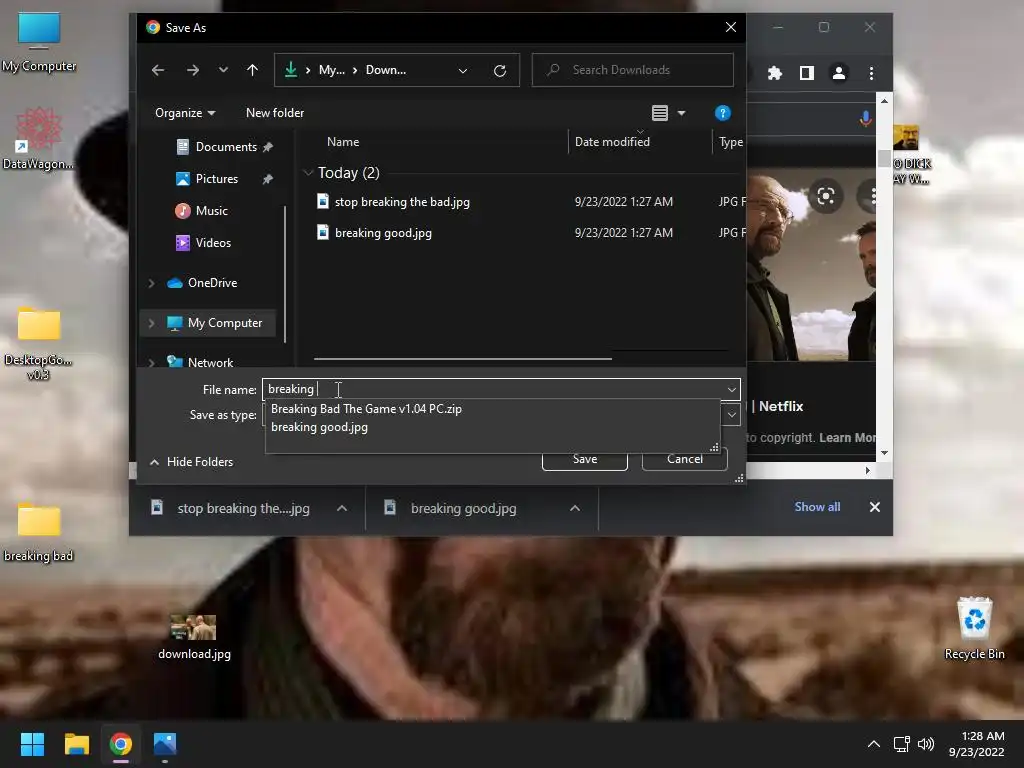Close the Save As dialog
The height and width of the screenshot is (768, 1024).
[x=731, y=27]
